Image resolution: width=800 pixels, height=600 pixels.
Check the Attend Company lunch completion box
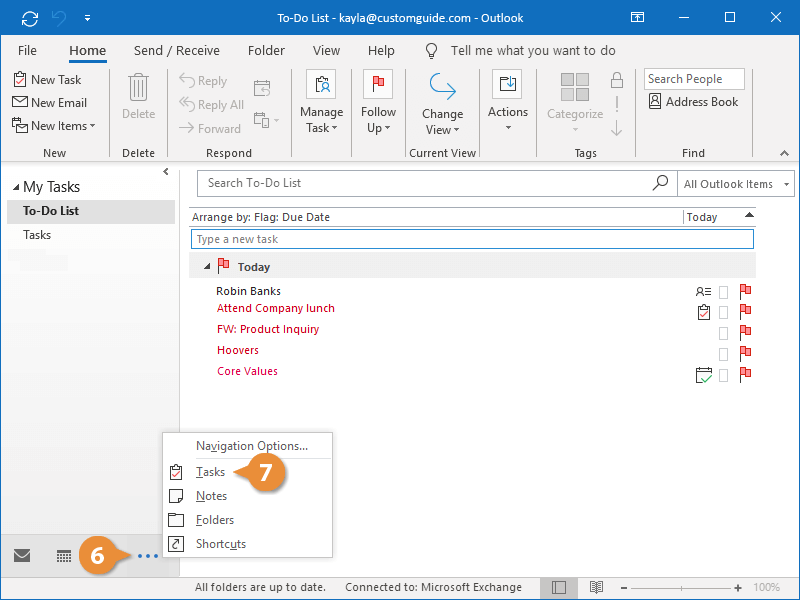[723, 312]
